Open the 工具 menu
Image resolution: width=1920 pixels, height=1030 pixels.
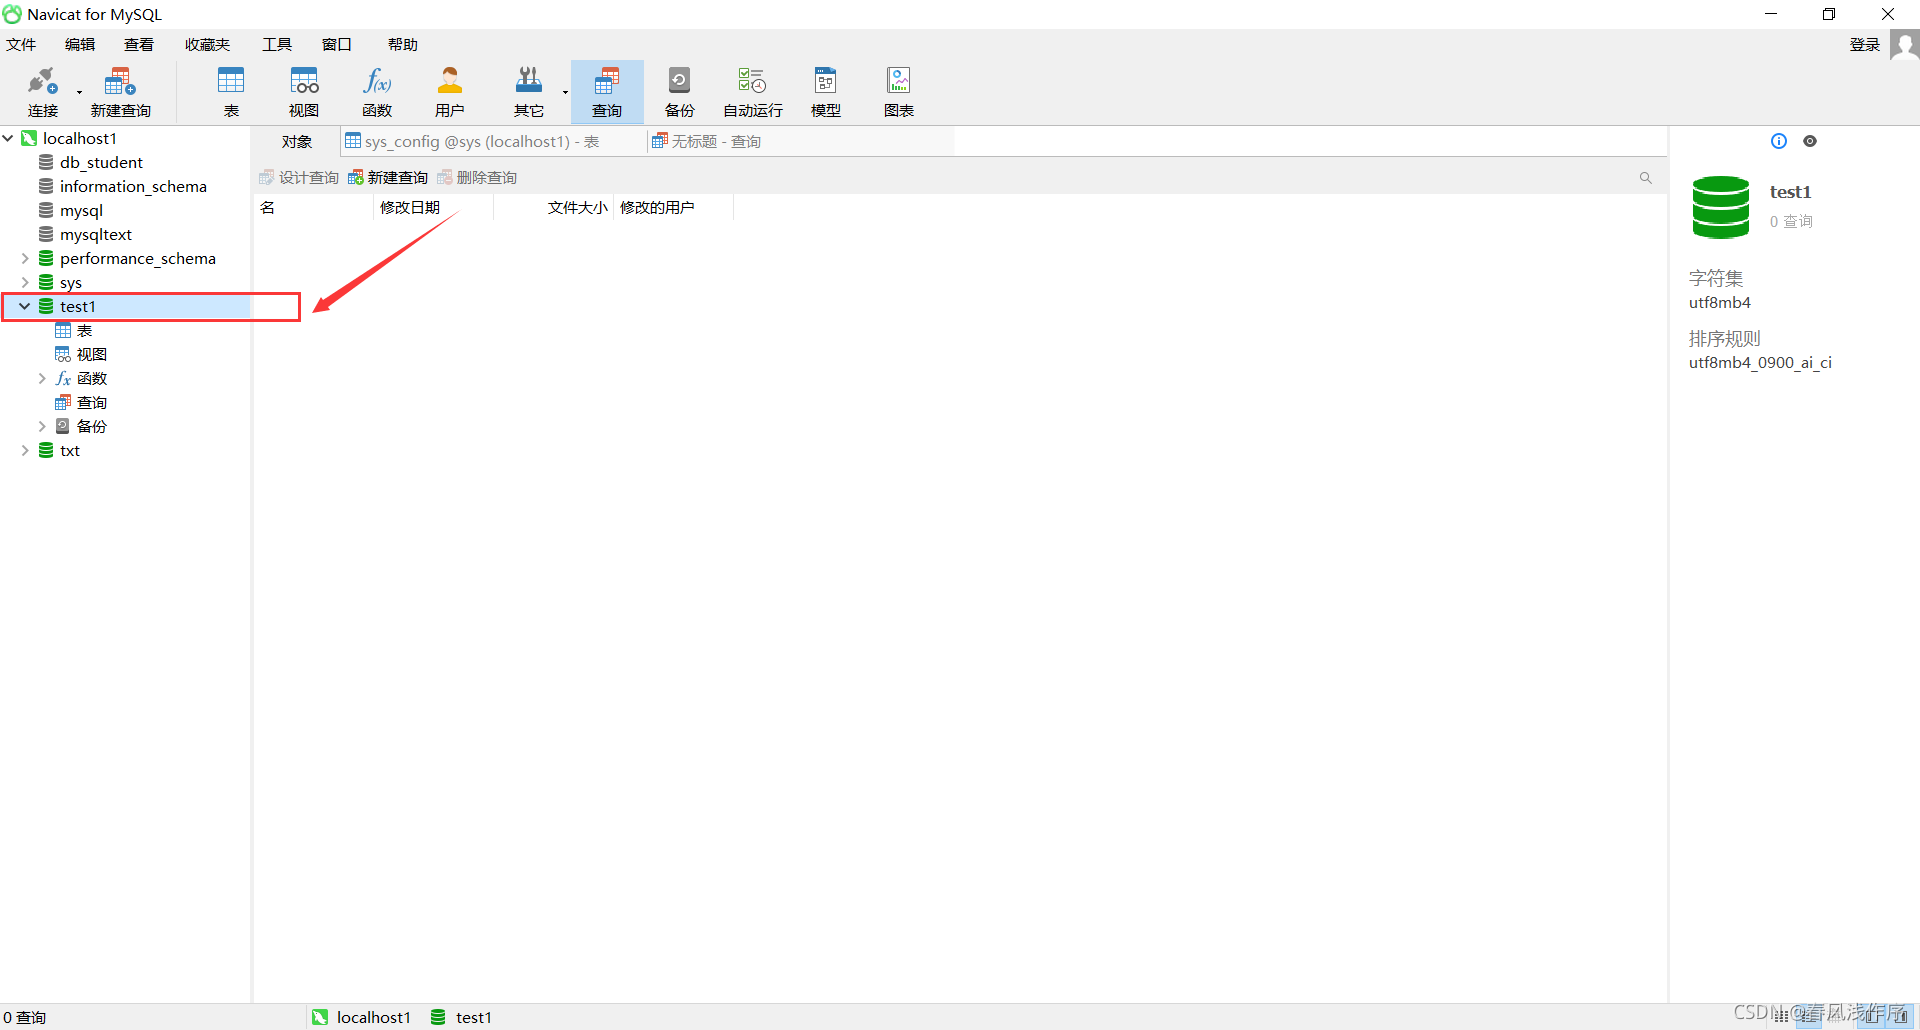coord(277,44)
